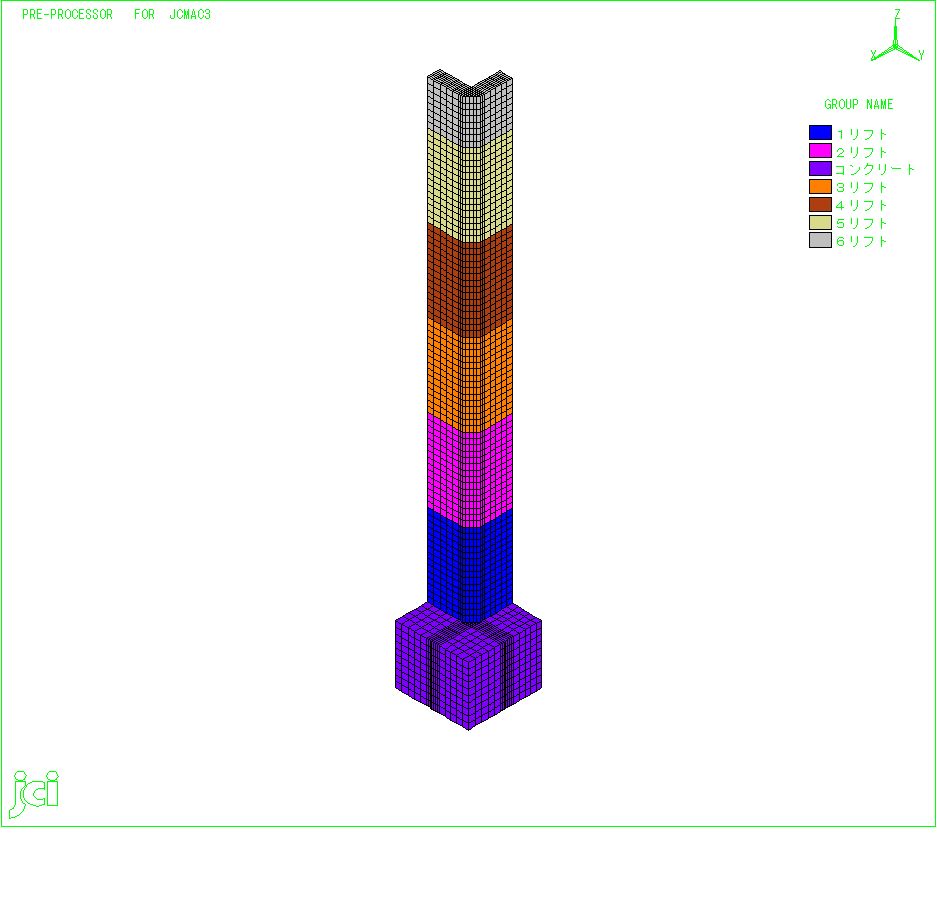Select the gray 6リフト legend swatch
The image size is (937, 899).
(820, 240)
